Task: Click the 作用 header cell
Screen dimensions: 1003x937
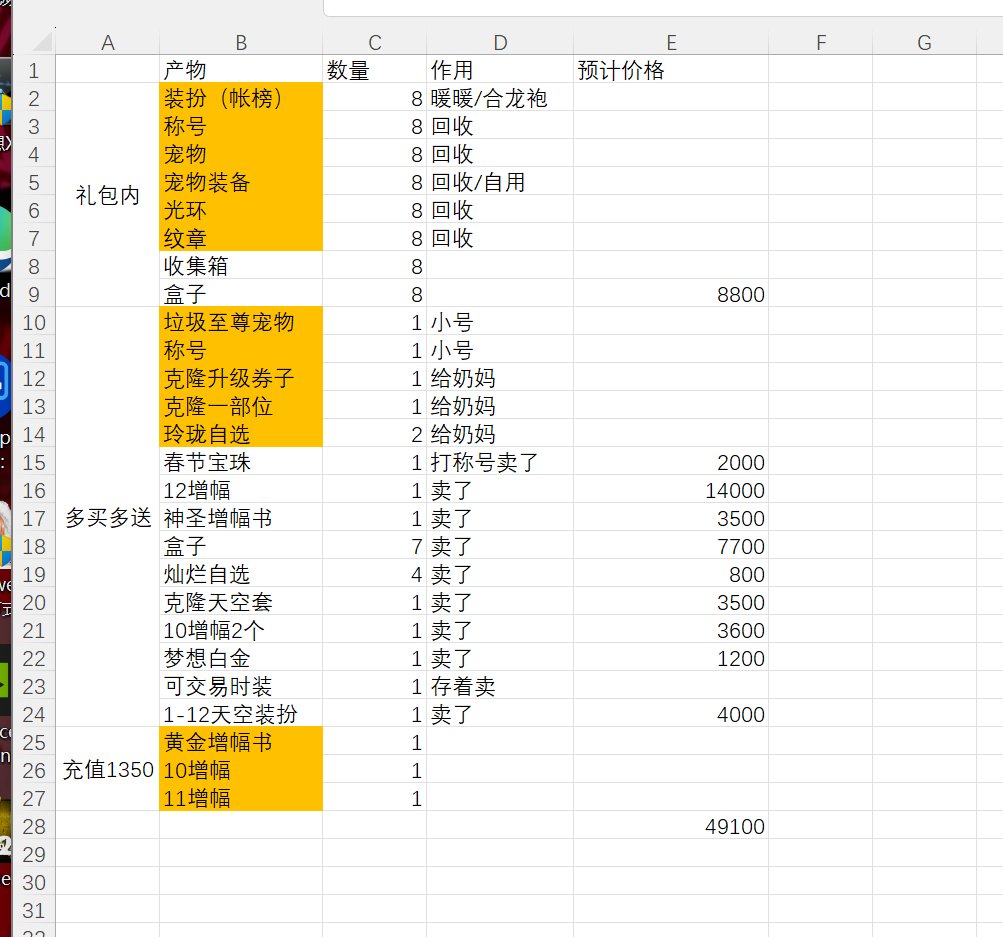Action: coord(500,70)
